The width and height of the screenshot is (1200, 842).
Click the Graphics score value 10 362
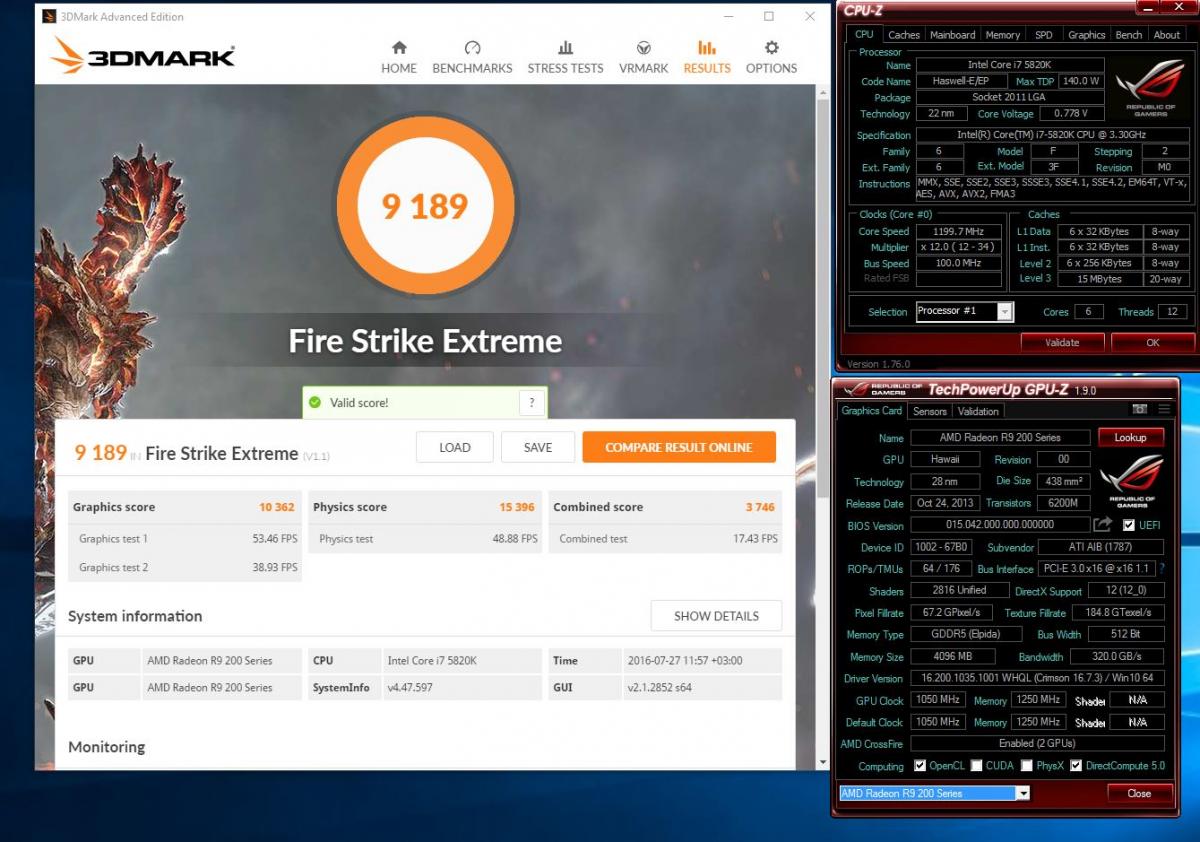[x=277, y=507]
